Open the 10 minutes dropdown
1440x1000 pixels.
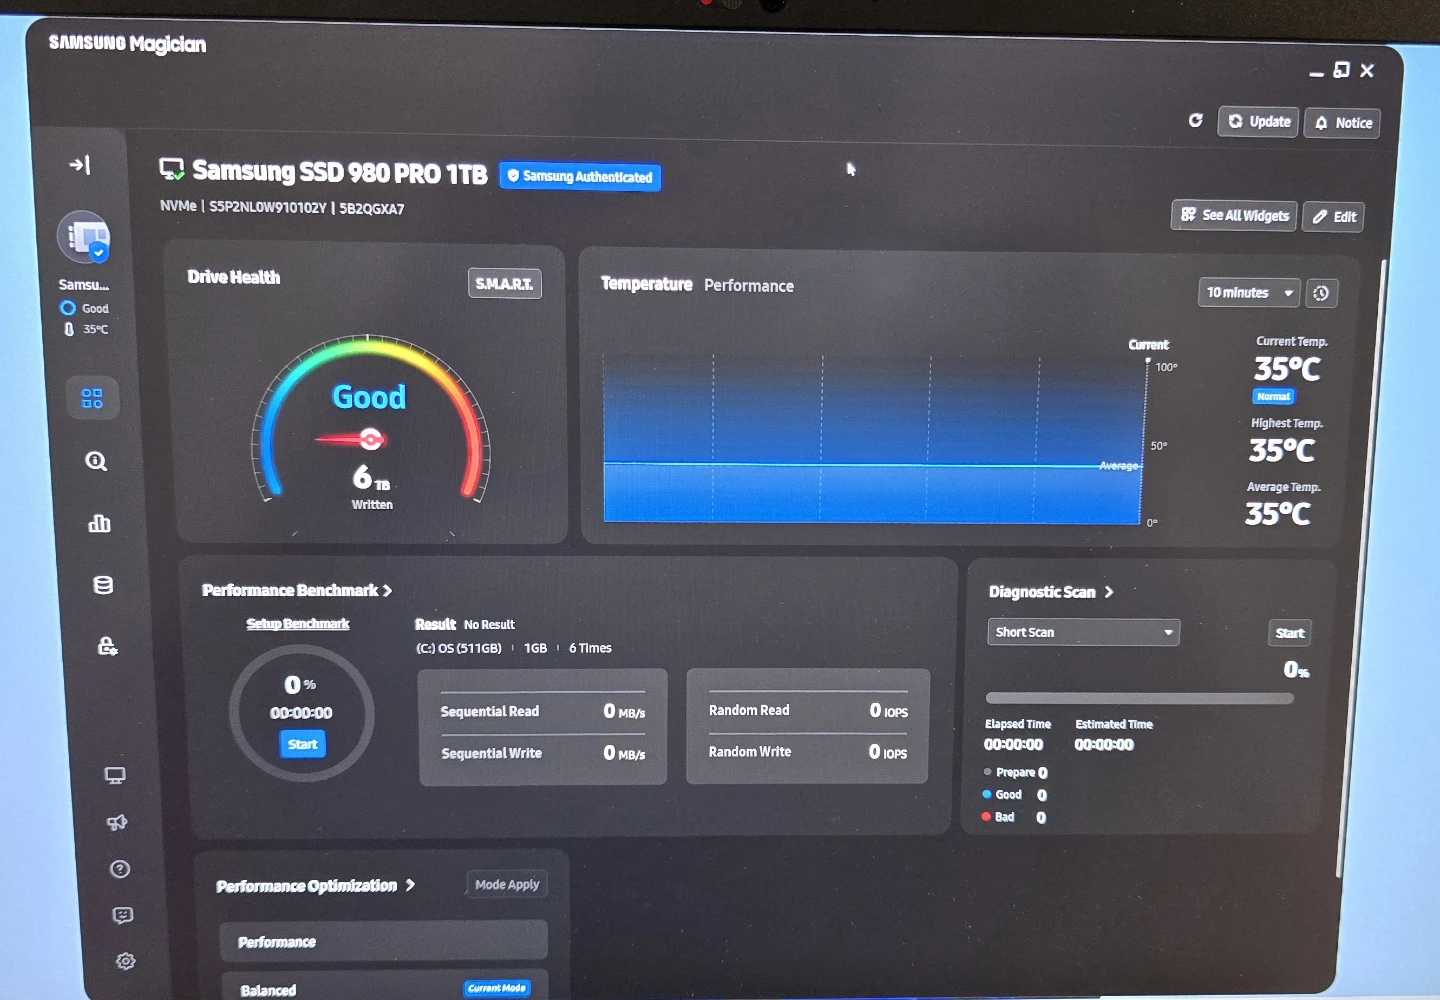click(x=1249, y=293)
